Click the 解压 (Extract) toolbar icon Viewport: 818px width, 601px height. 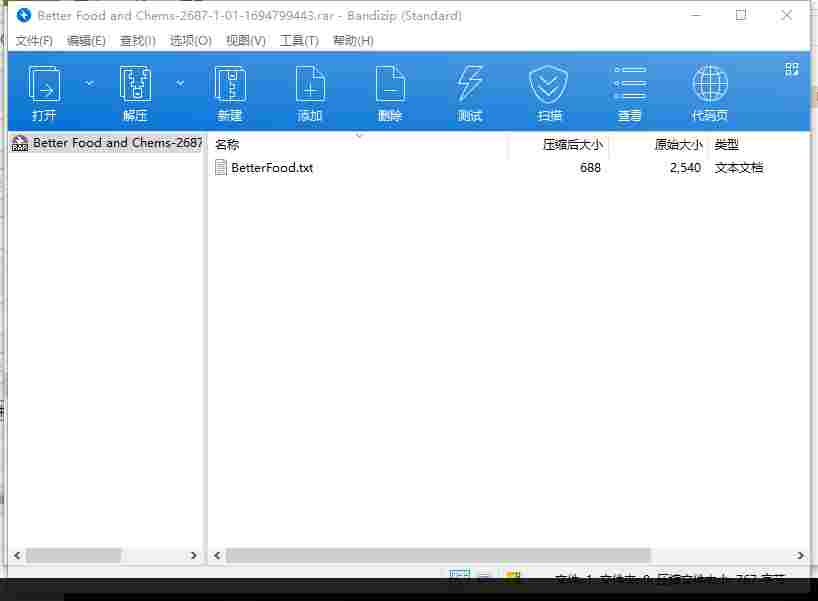(135, 84)
